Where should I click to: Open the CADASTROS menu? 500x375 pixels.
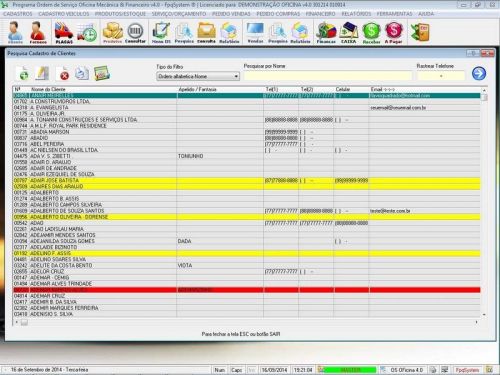[18, 14]
